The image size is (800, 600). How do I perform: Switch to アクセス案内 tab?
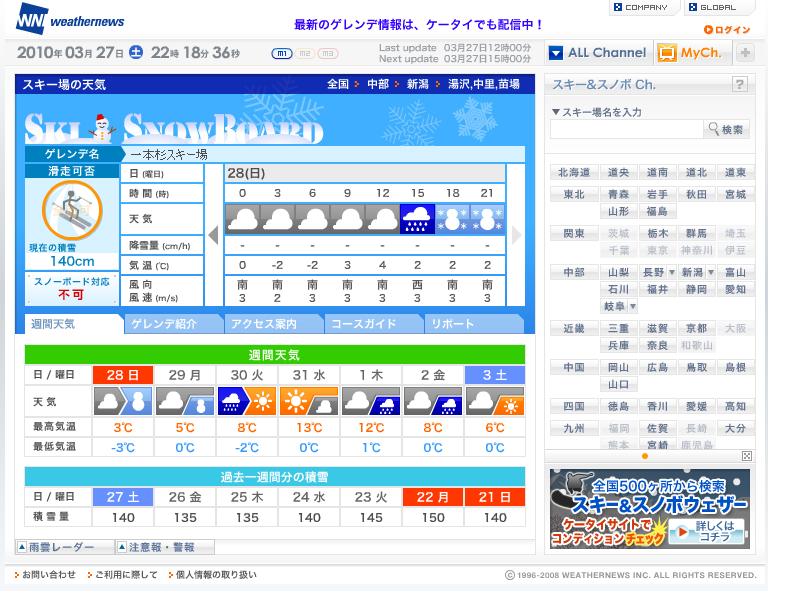[272, 324]
